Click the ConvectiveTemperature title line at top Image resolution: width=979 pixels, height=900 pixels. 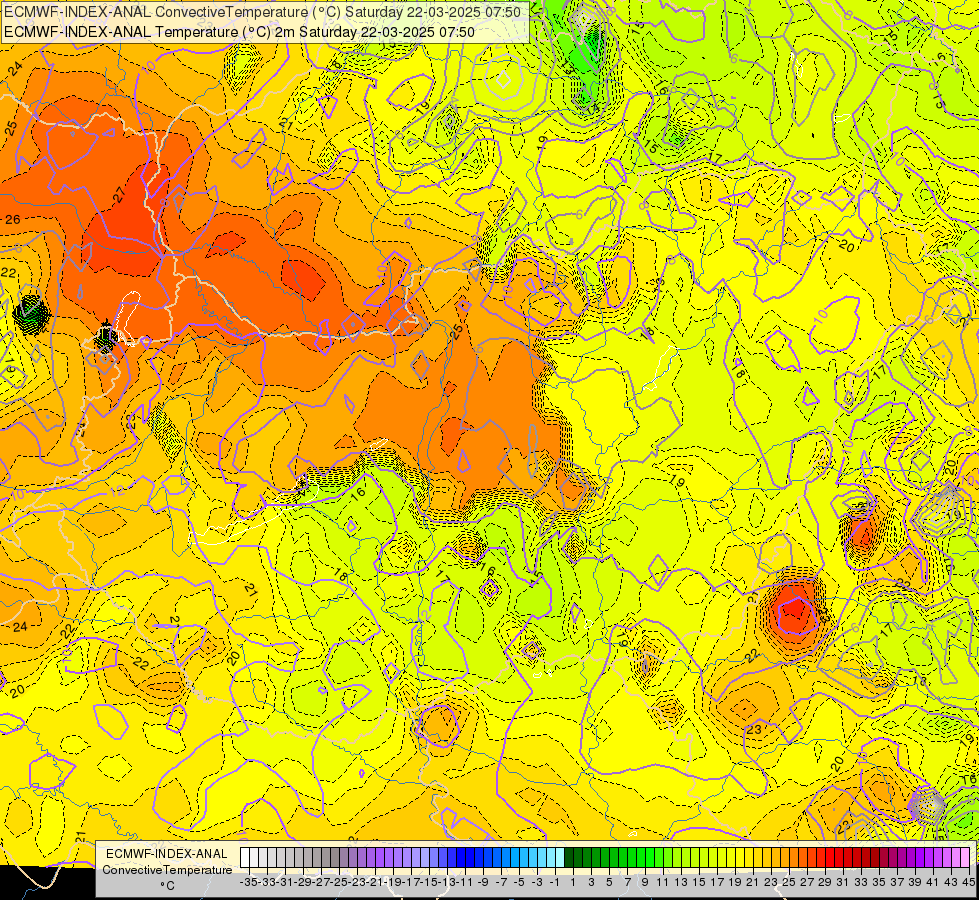[262, 11]
